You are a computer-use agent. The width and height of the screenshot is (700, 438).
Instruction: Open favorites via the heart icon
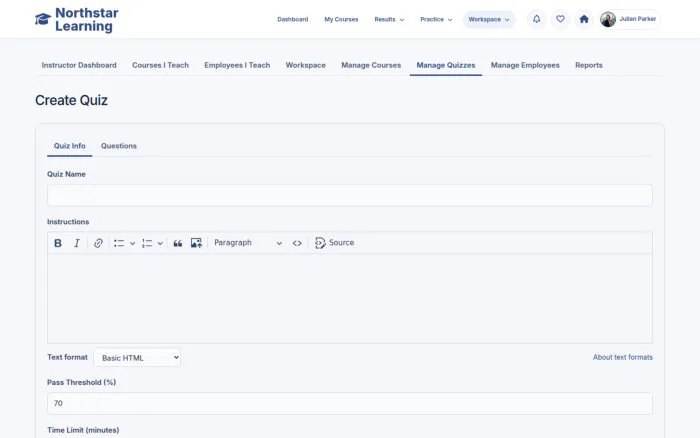coord(560,19)
